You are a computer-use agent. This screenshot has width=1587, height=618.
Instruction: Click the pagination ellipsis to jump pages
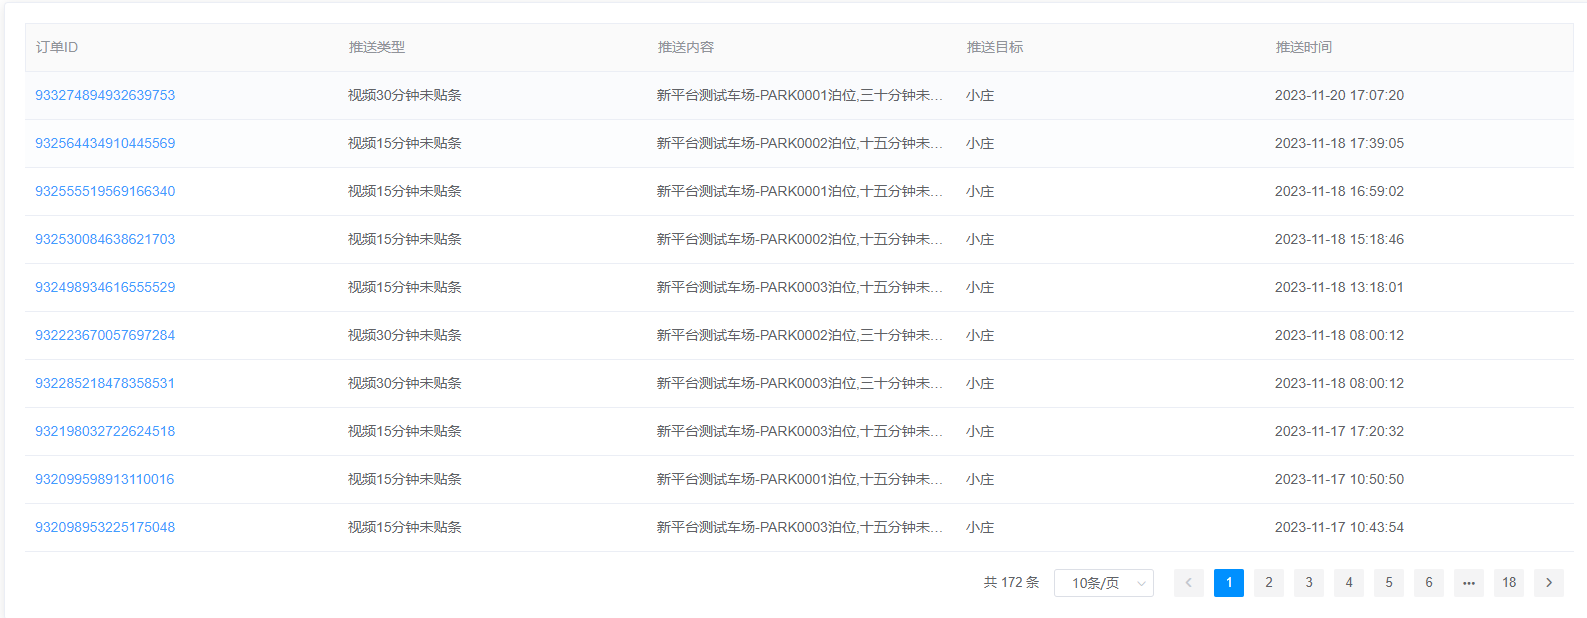pyautogui.click(x=1468, y=583)
